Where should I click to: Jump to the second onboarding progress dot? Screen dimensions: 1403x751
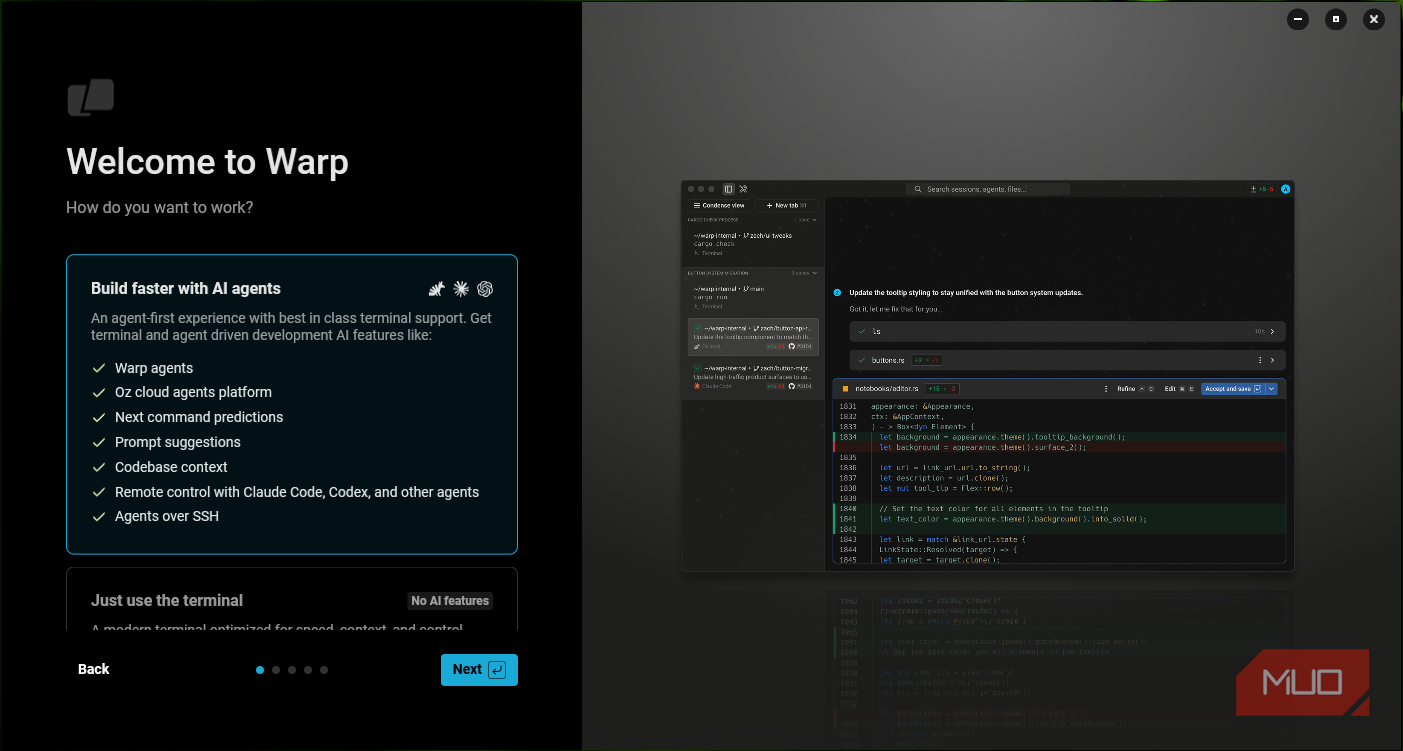(276, 670)
